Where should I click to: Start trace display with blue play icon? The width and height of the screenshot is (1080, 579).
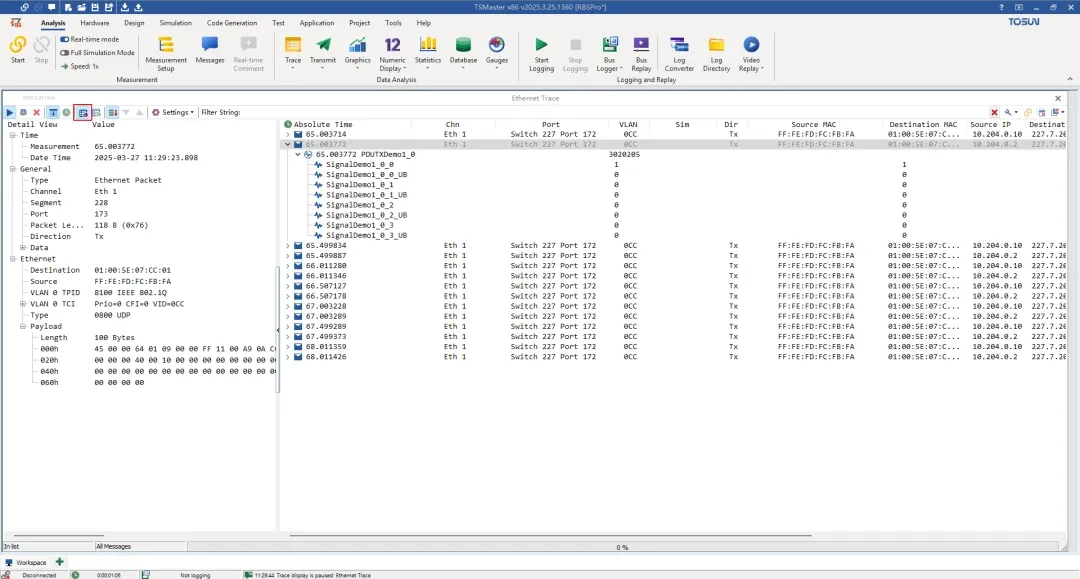click(x=12, y=112)
